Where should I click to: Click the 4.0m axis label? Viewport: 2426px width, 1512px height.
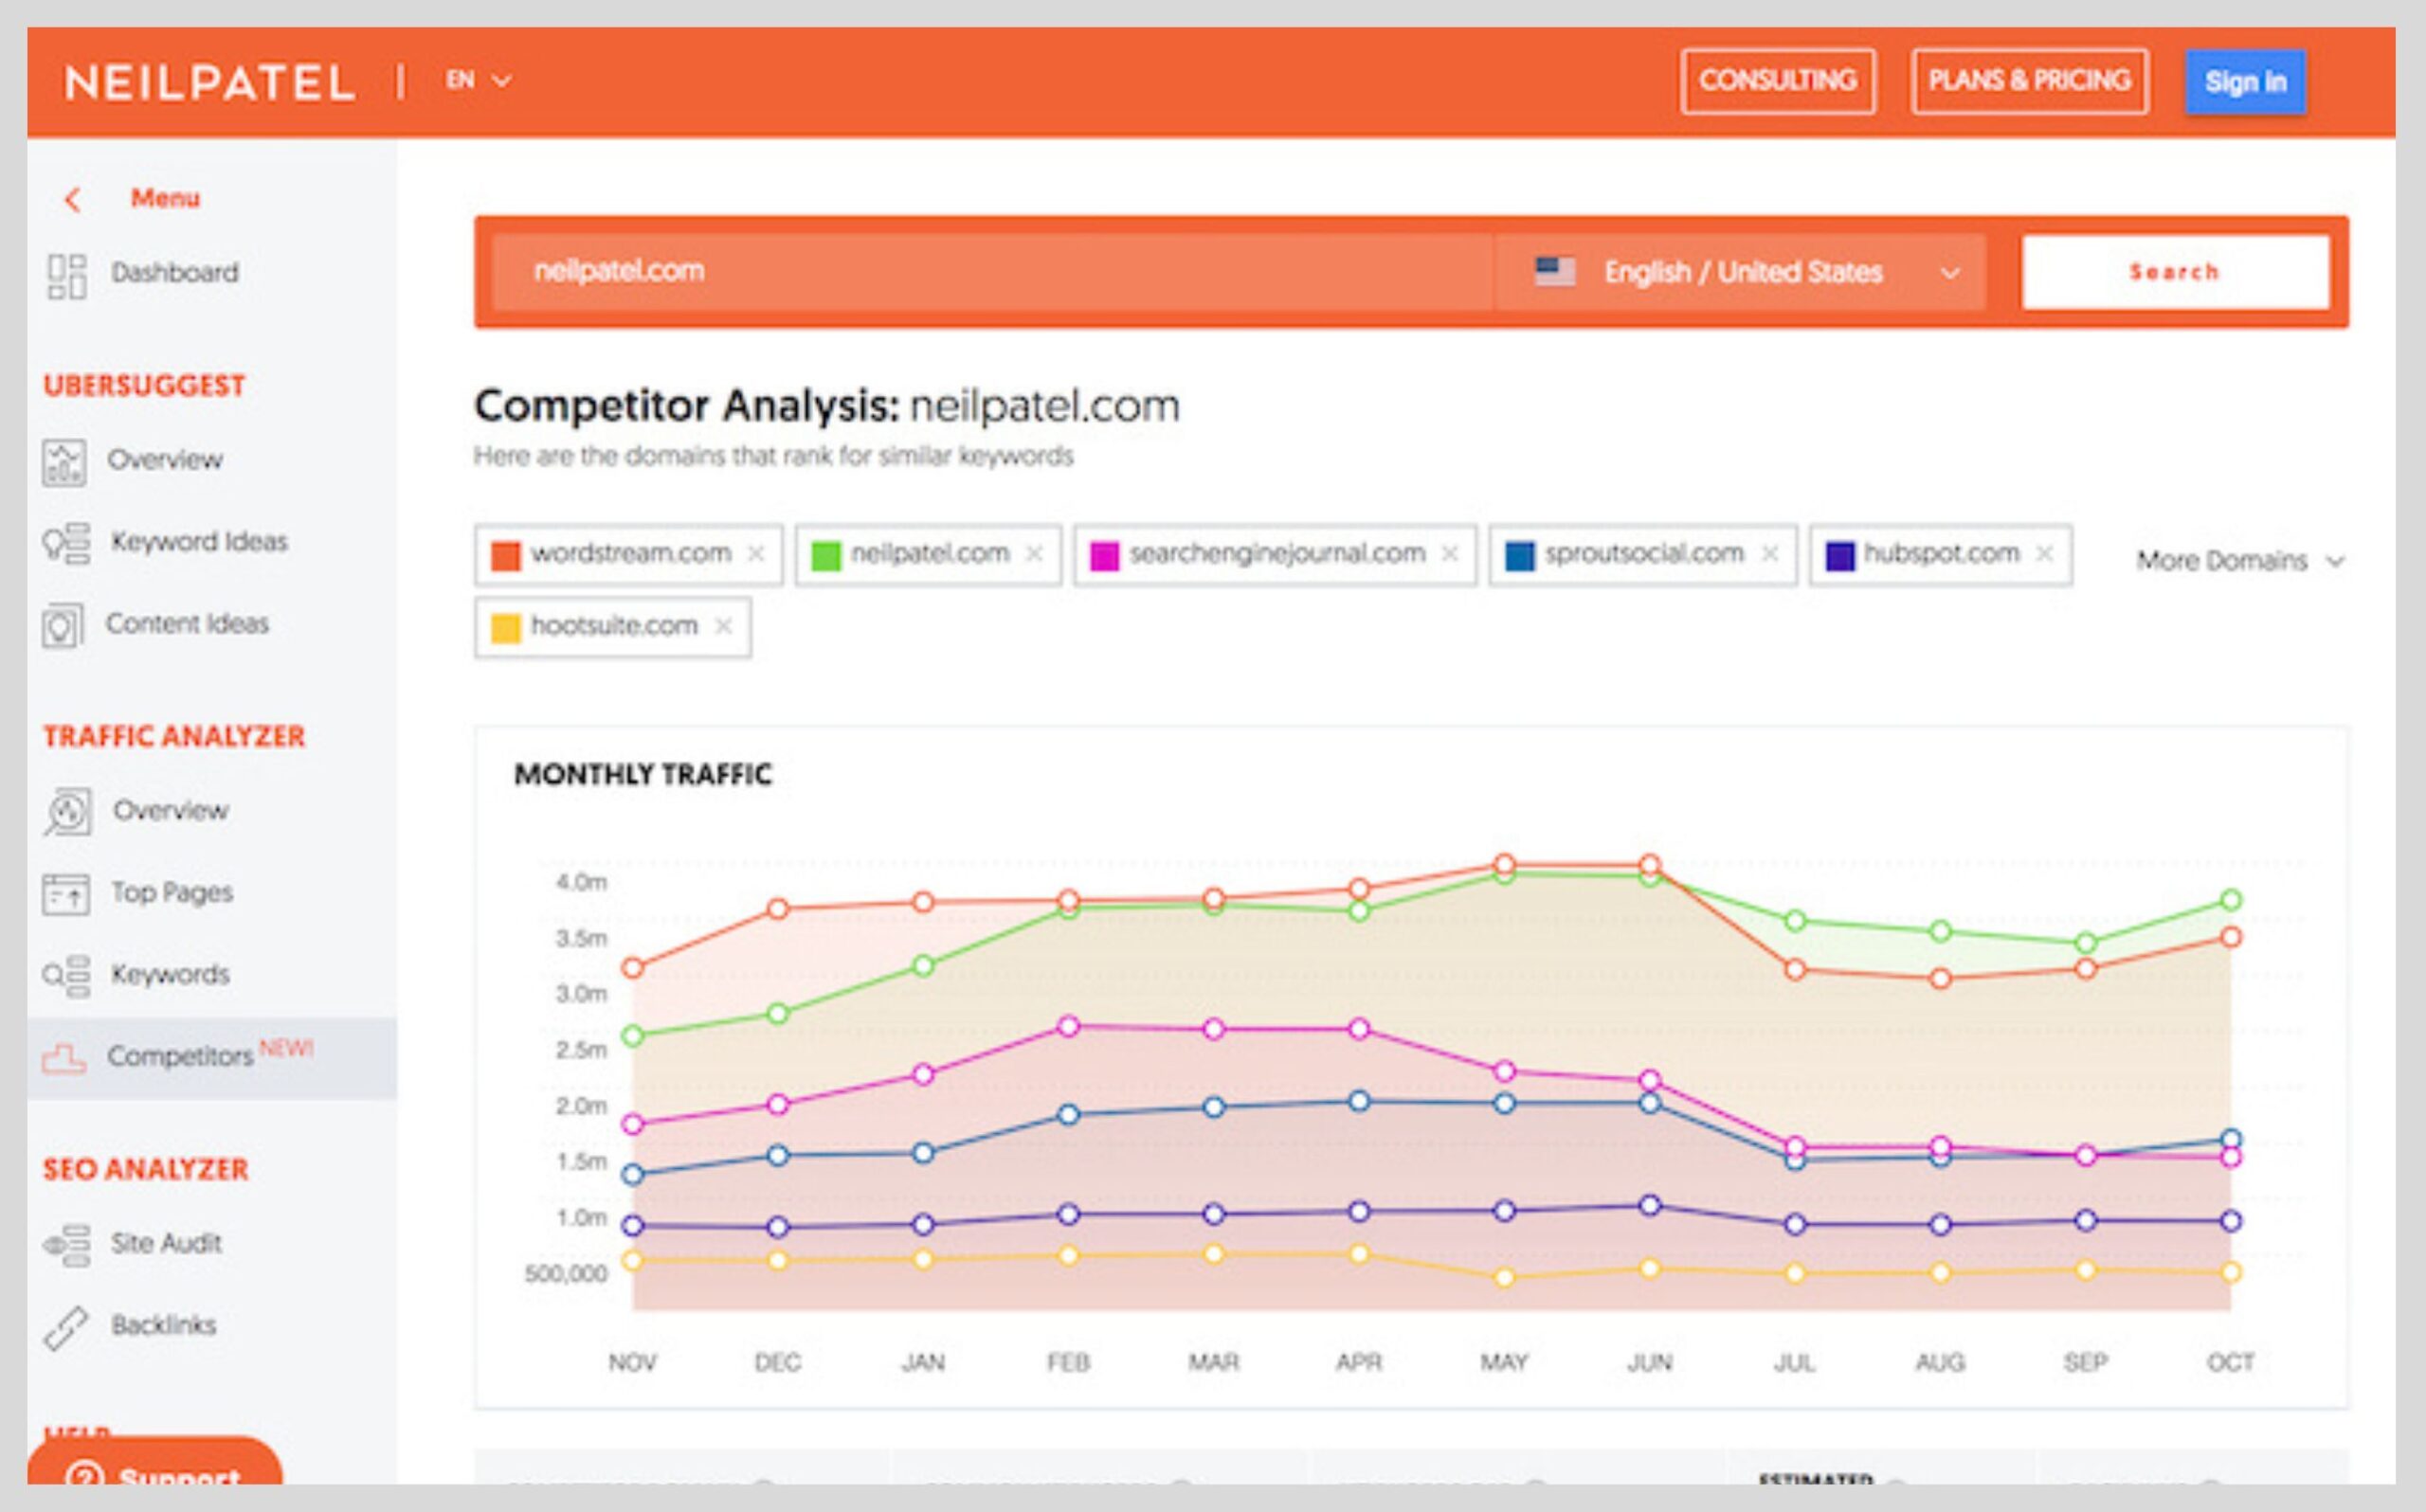pos(581,882)
